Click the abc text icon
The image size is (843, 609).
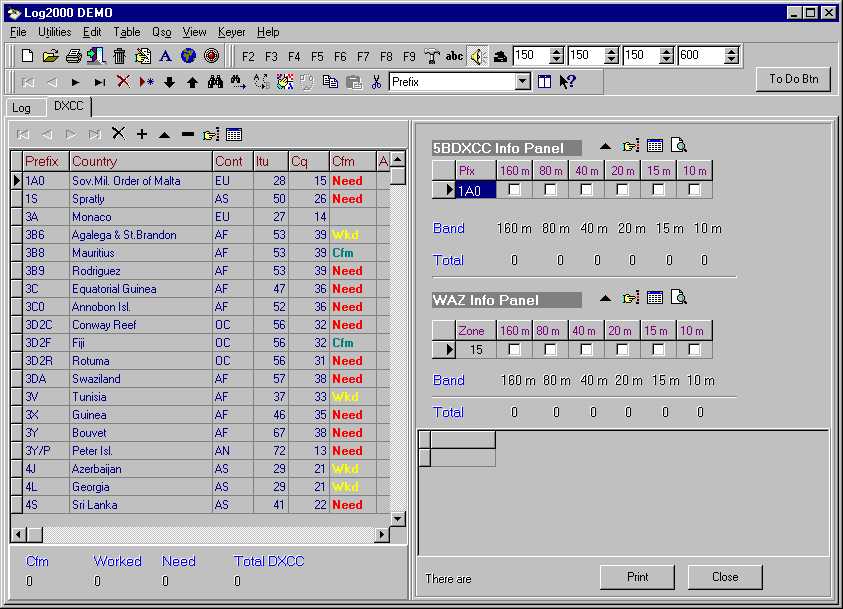click(454, 56)
